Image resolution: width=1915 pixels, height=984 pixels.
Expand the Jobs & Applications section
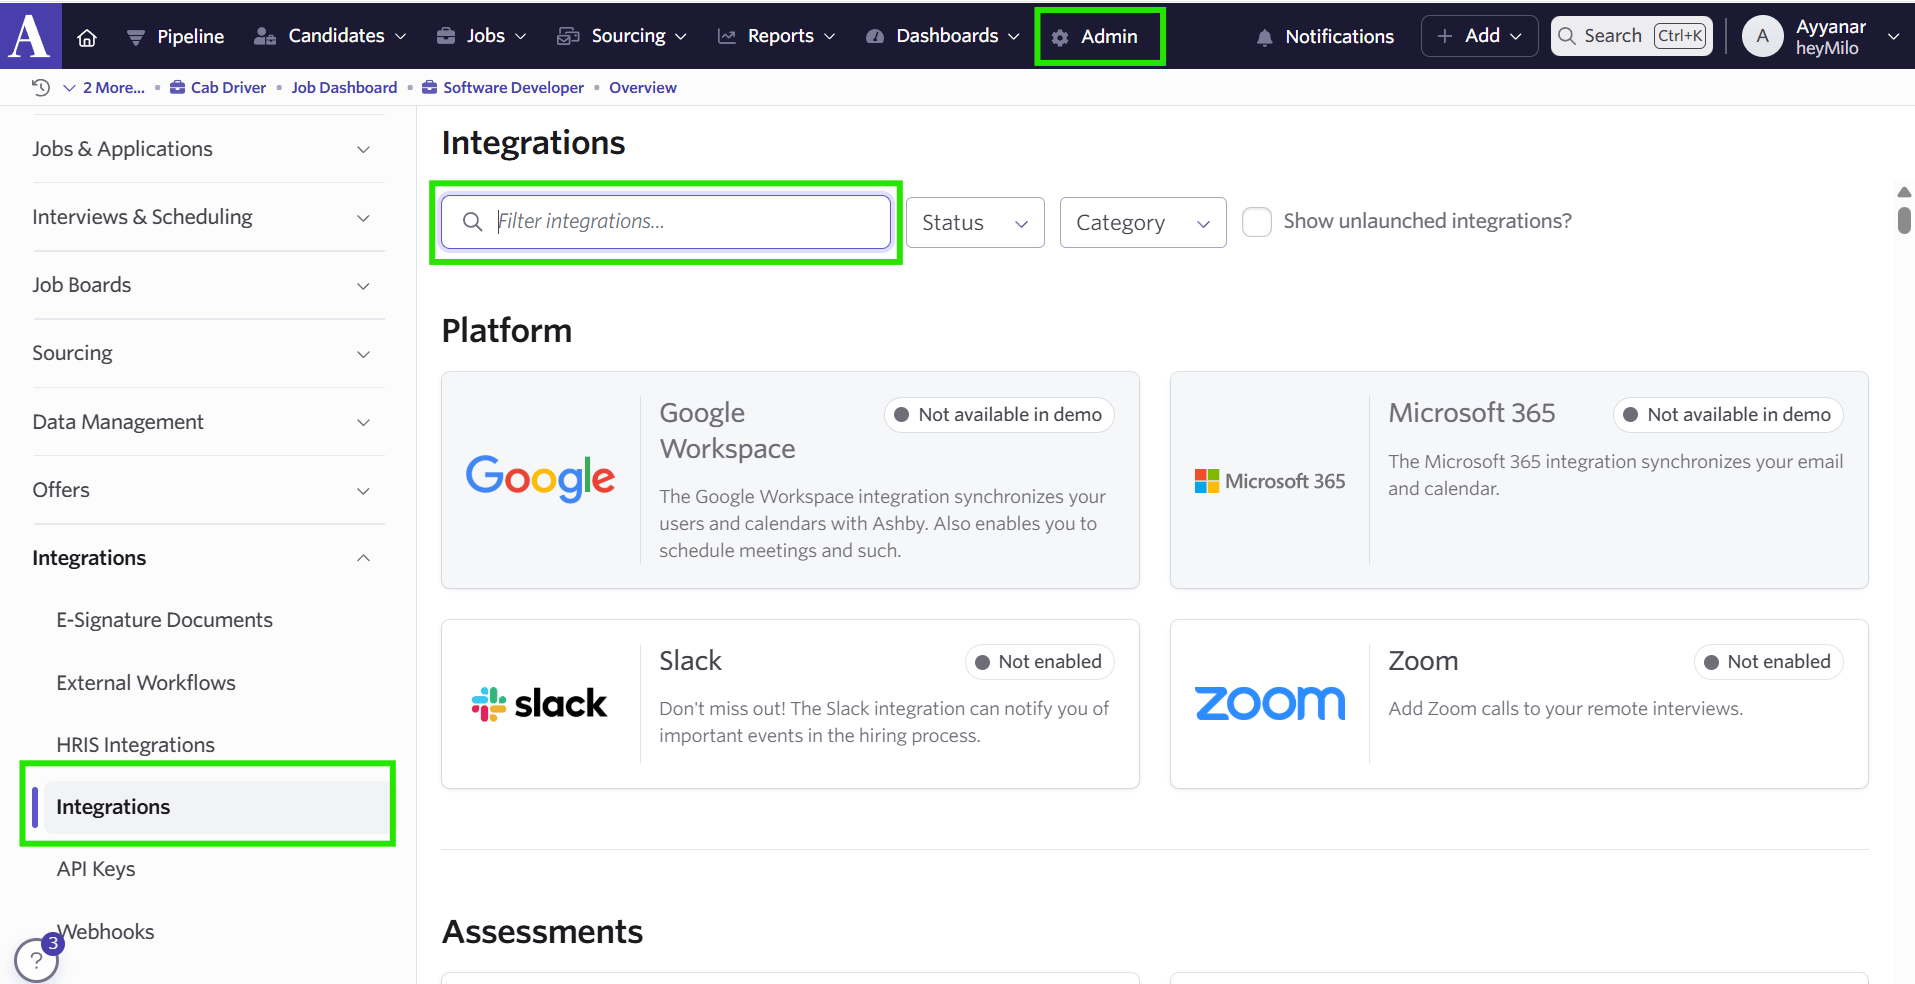tap(208, 149)
